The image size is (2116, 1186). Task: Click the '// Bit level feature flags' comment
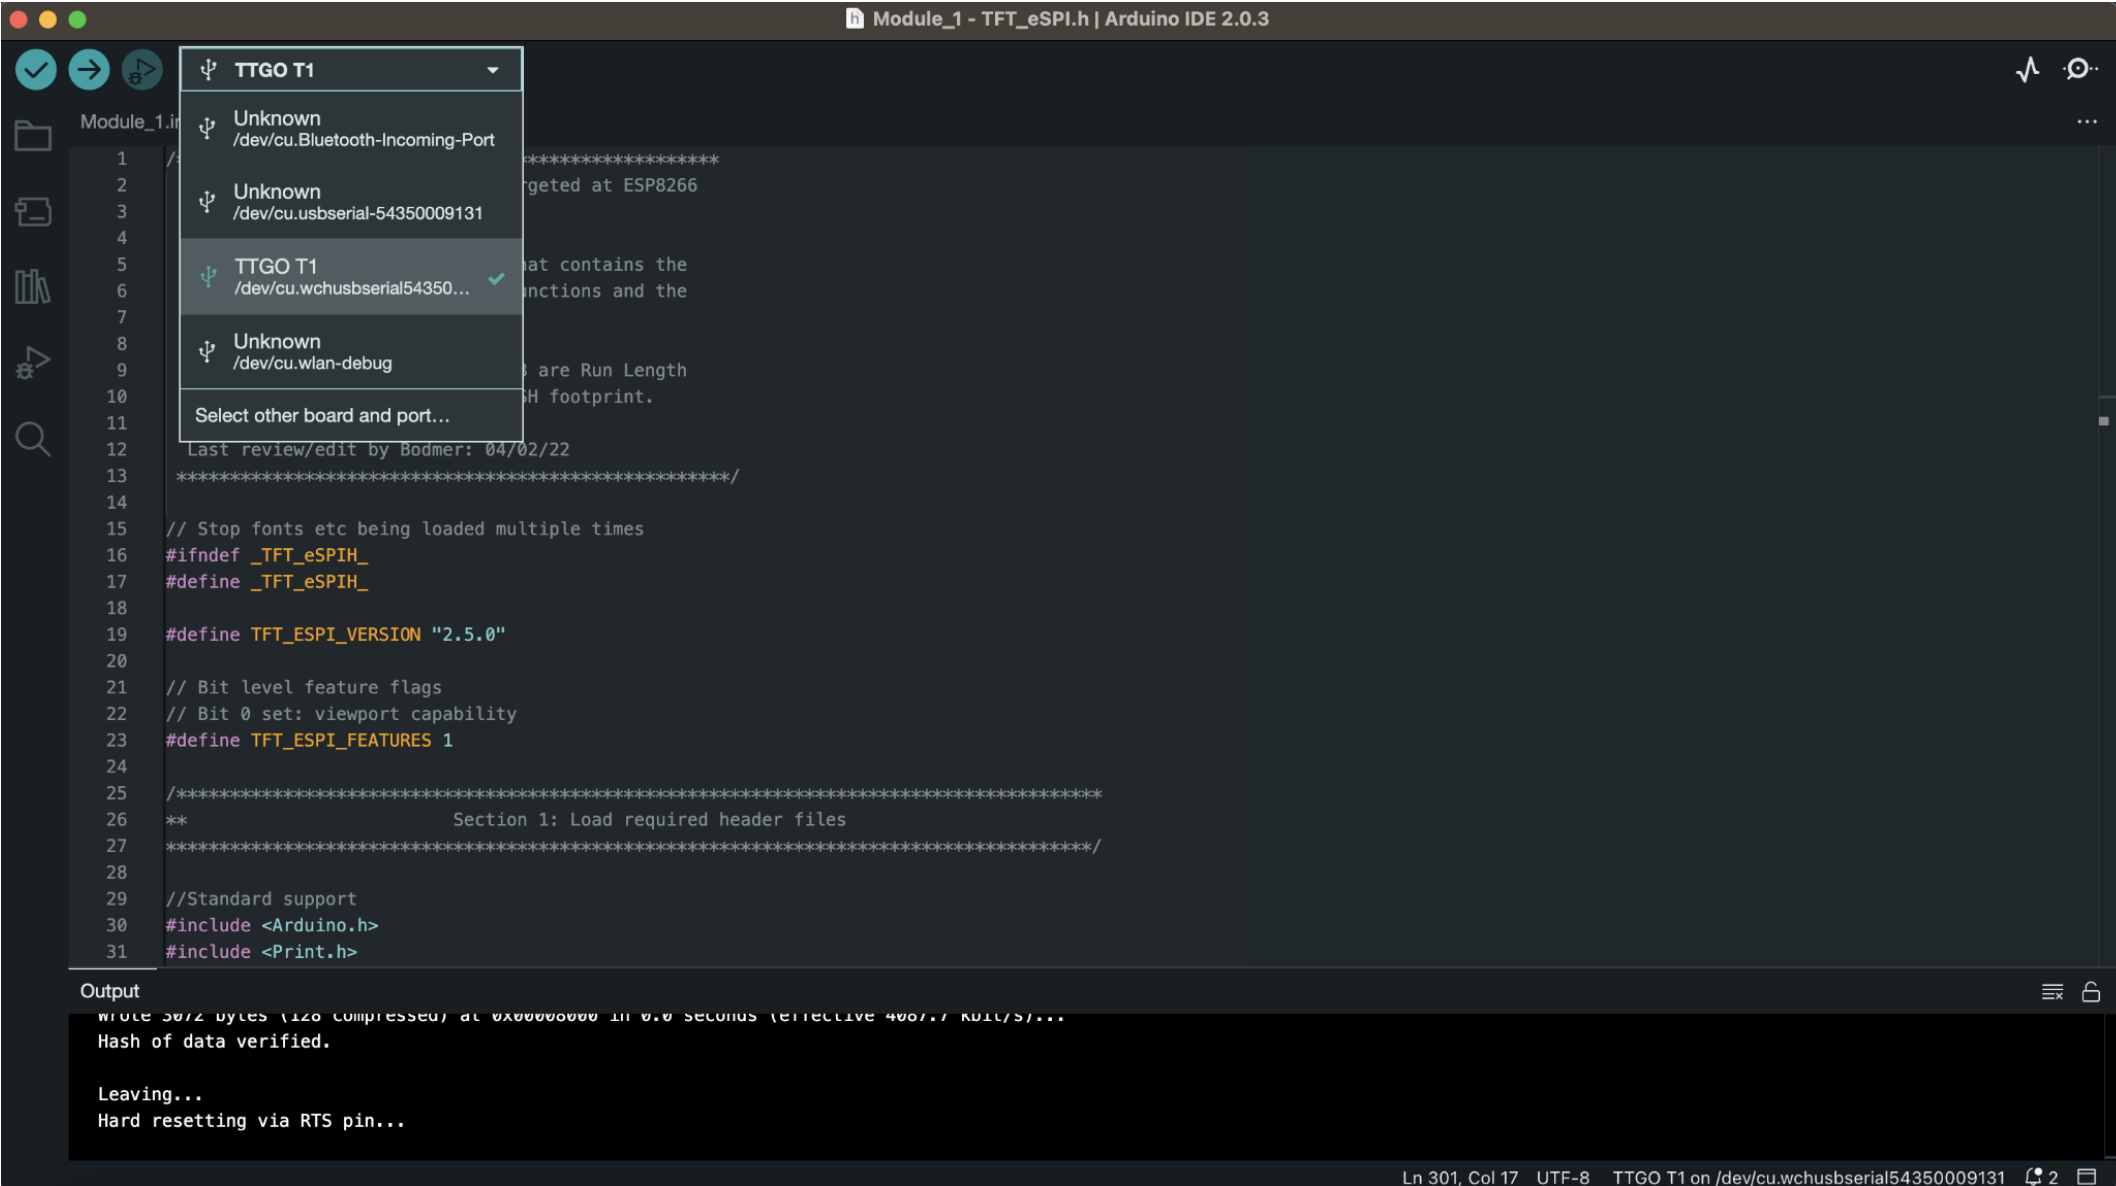[304, 687]
